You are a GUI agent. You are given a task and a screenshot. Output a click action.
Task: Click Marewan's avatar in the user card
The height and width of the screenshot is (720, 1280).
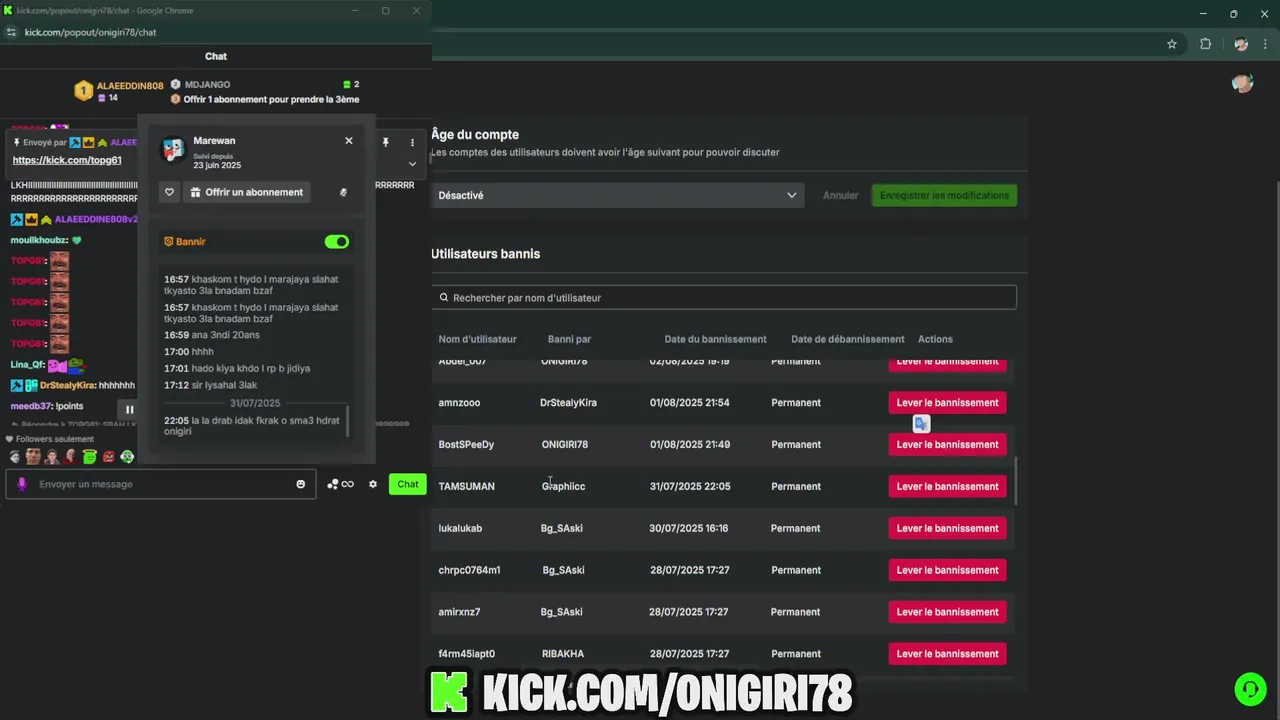click(x=173, y=150)
